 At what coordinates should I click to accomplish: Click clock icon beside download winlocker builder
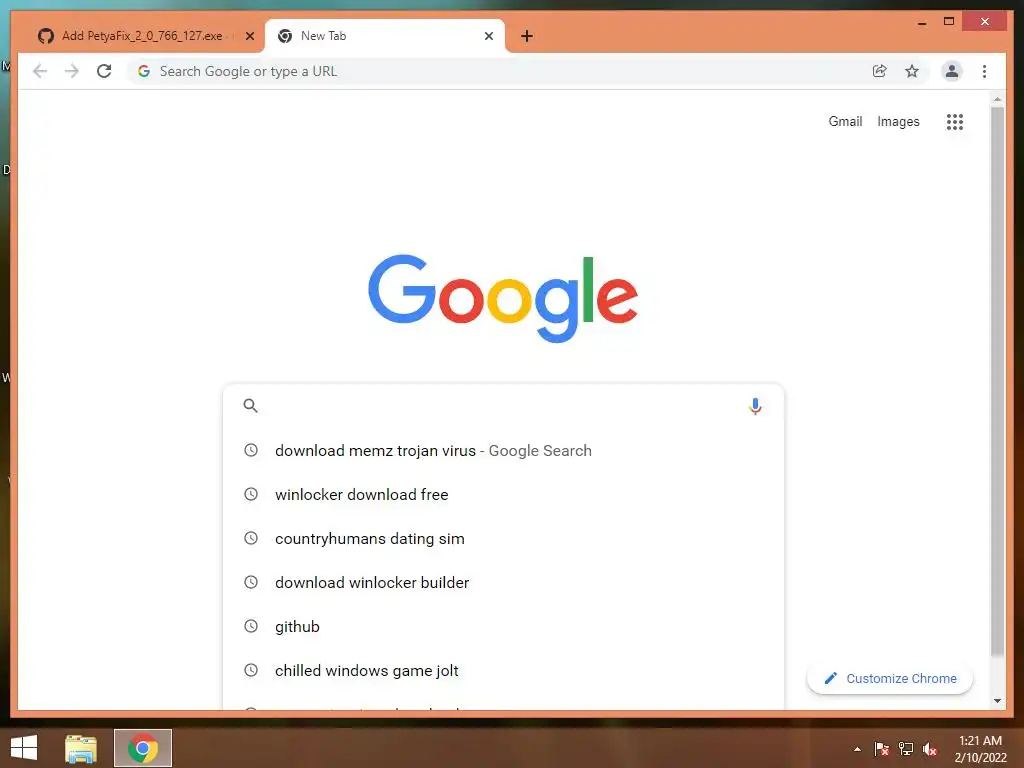pos(251,582)
